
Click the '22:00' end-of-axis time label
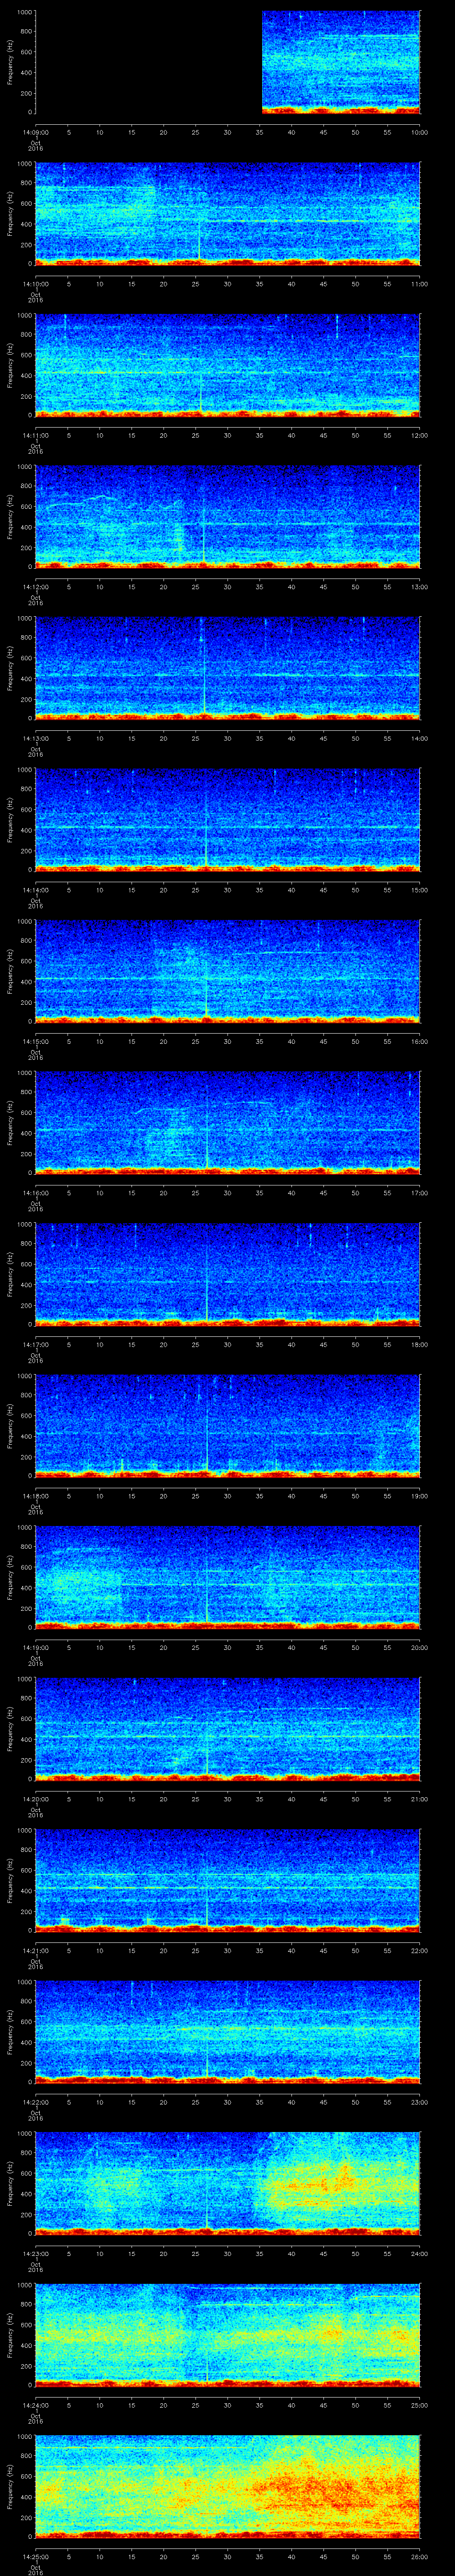[420, 1950]
